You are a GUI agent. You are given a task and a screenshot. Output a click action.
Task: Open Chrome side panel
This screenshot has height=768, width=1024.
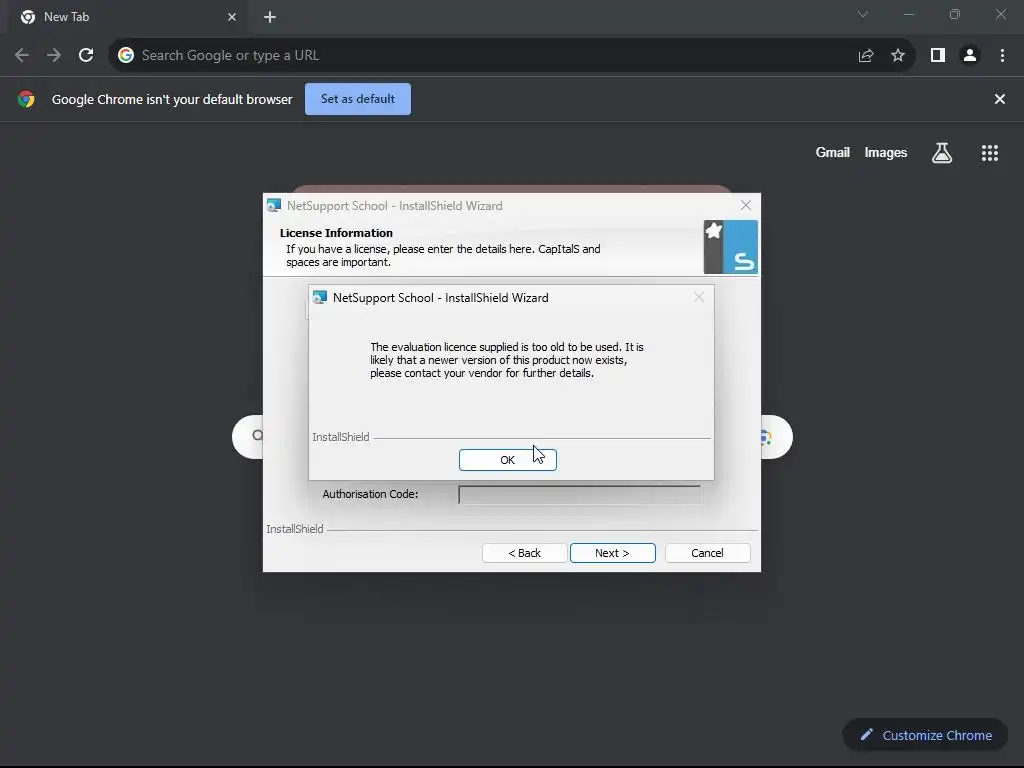click(938, 56)
